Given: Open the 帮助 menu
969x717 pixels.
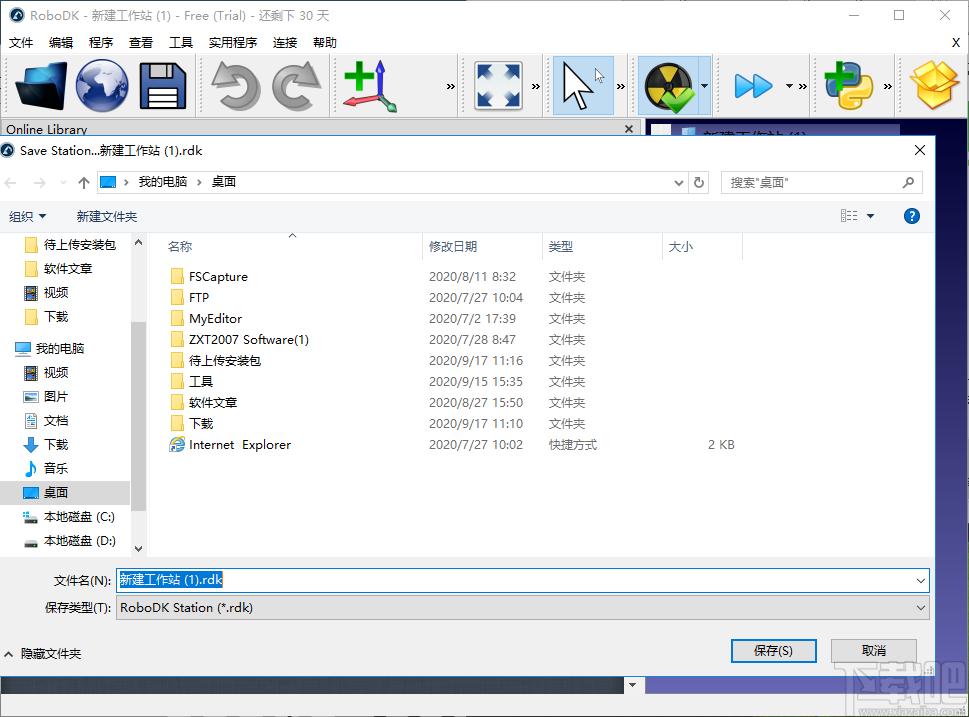Looking at the screenshot, I should (324, 43).
